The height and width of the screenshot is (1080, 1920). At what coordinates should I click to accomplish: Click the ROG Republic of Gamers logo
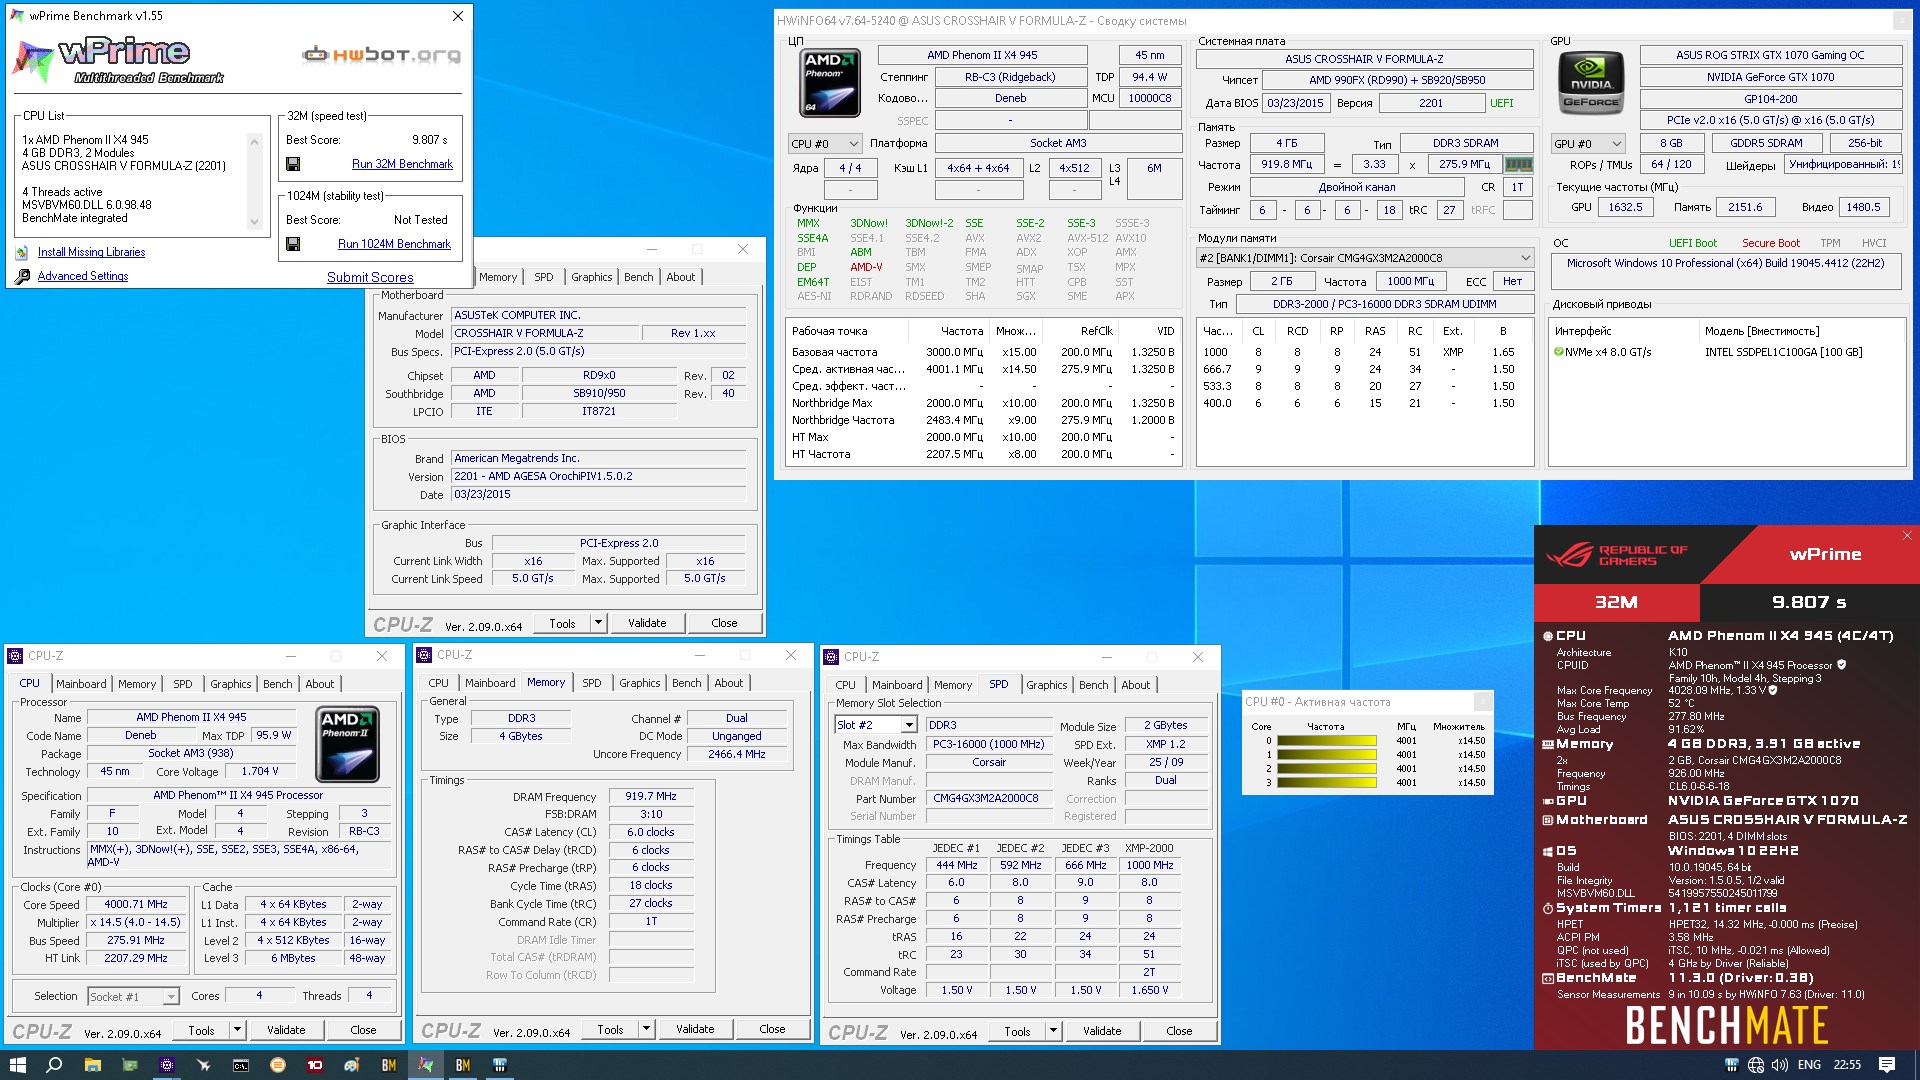click(x=1617, y=555)
